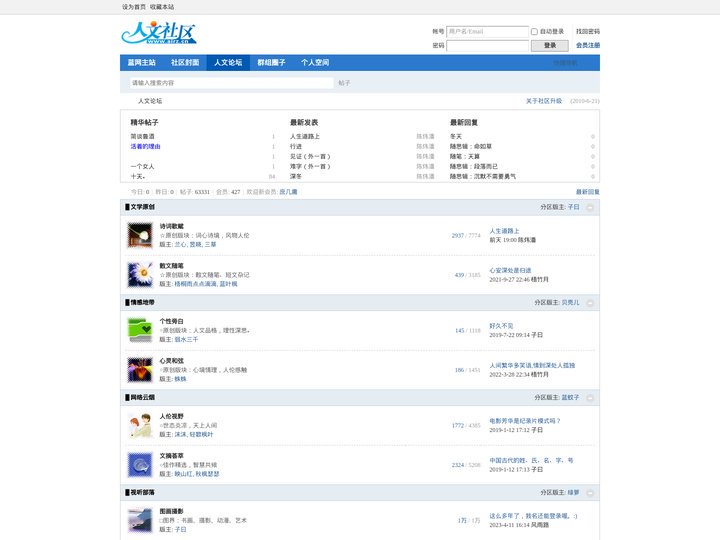The height and width of the screenshot is (540, 720).
Task: Open the 会员注册 registration link
Action: 588,45
